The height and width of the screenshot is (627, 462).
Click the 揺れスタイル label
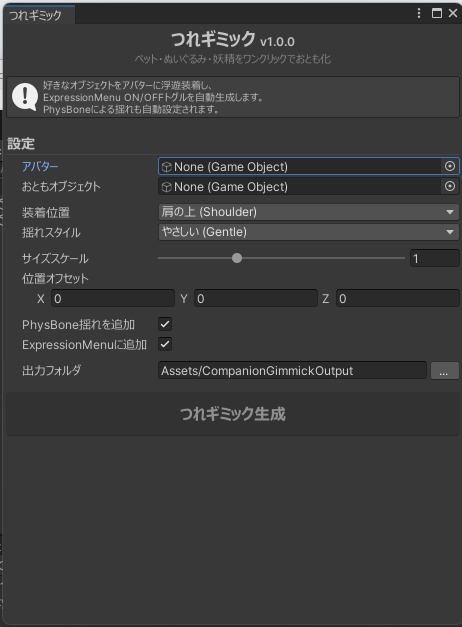pos(51,232)
